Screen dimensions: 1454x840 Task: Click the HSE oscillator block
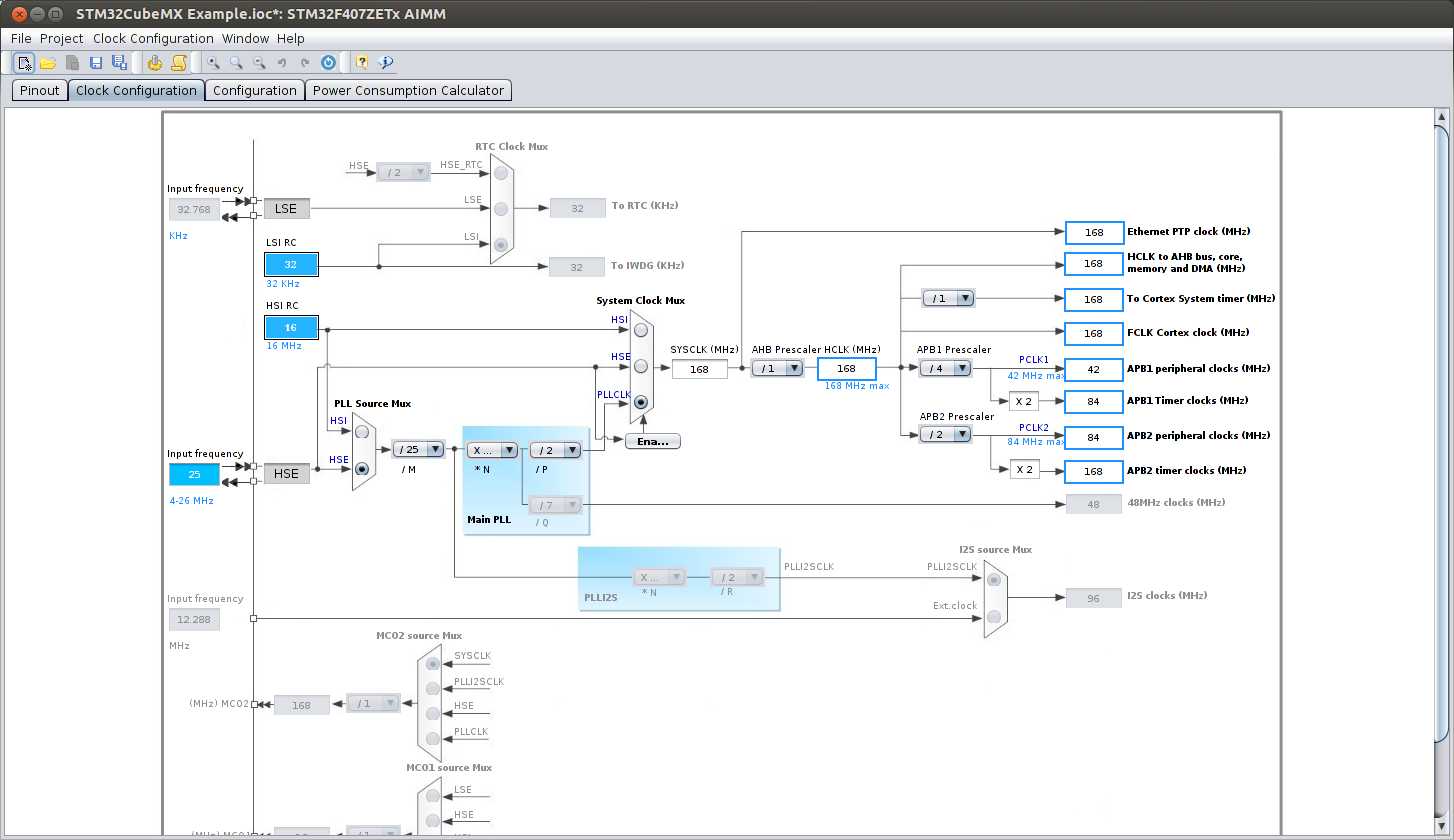point(286,473)
